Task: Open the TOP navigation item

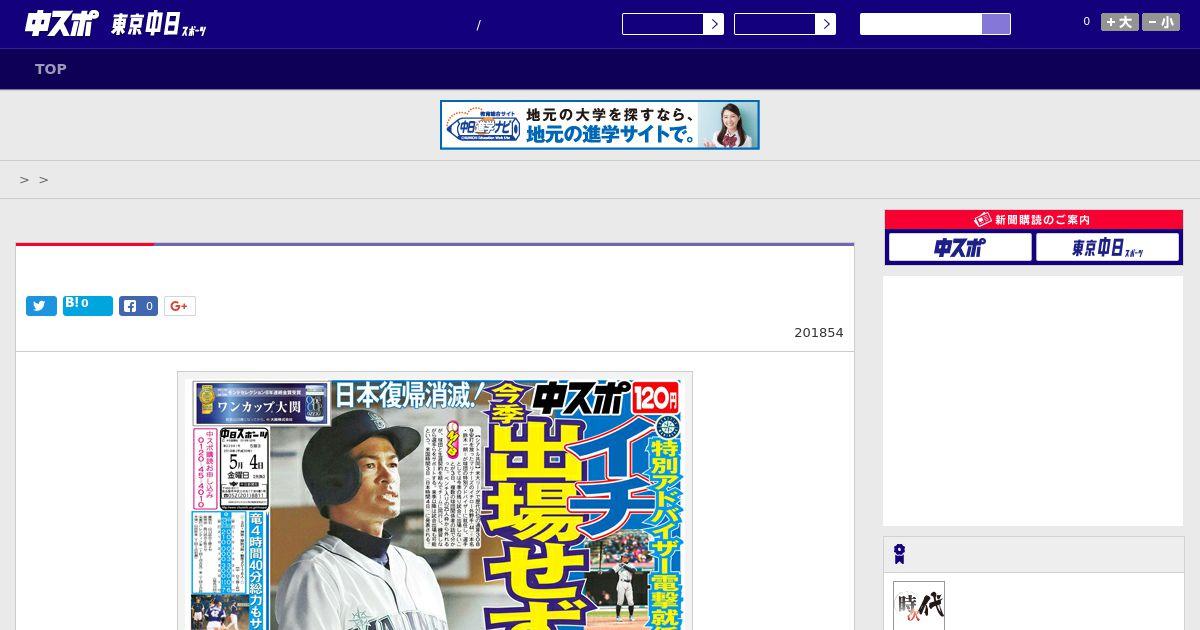Action: 51,69
